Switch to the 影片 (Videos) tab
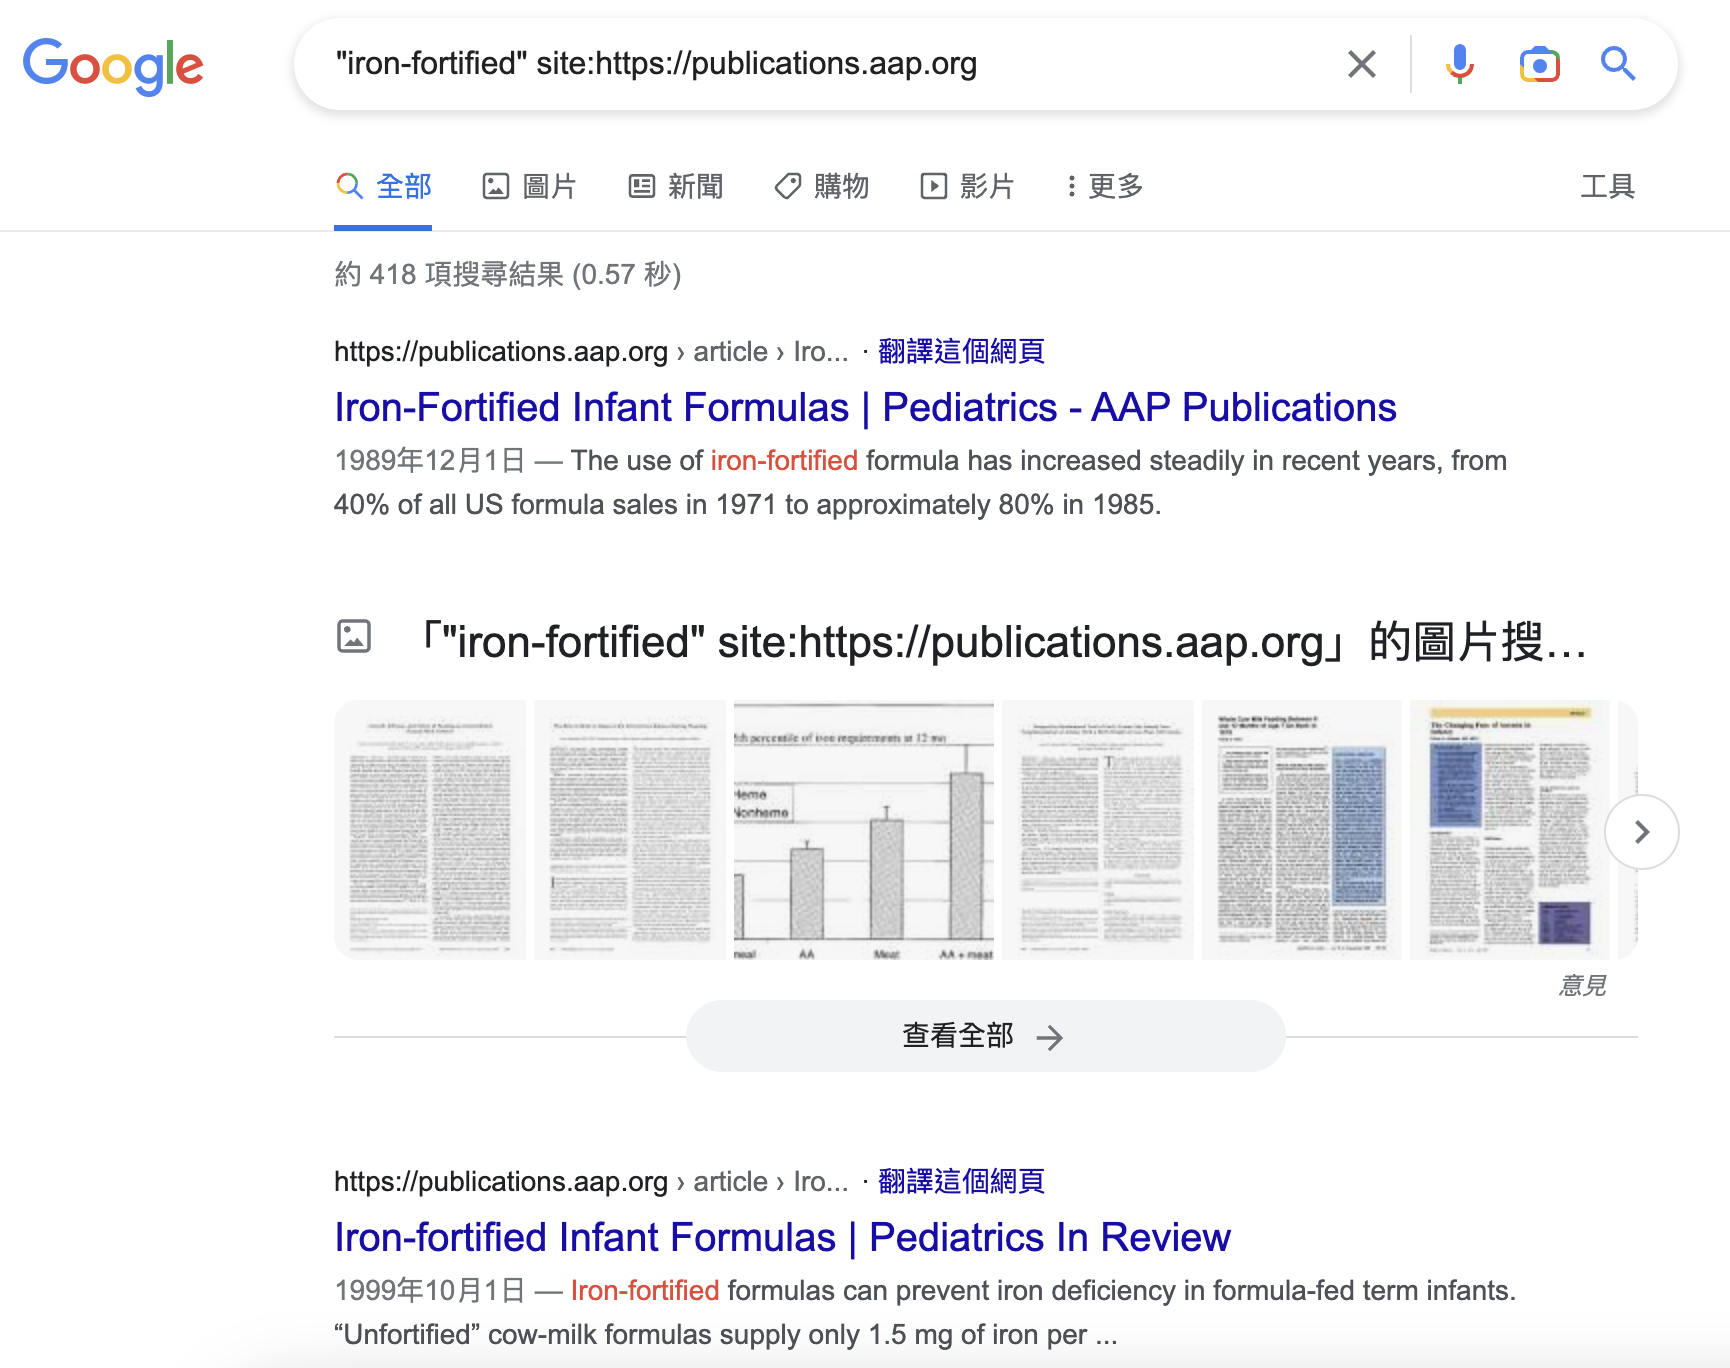Screen dimensions: 1730x1368 tap(967, 186)
